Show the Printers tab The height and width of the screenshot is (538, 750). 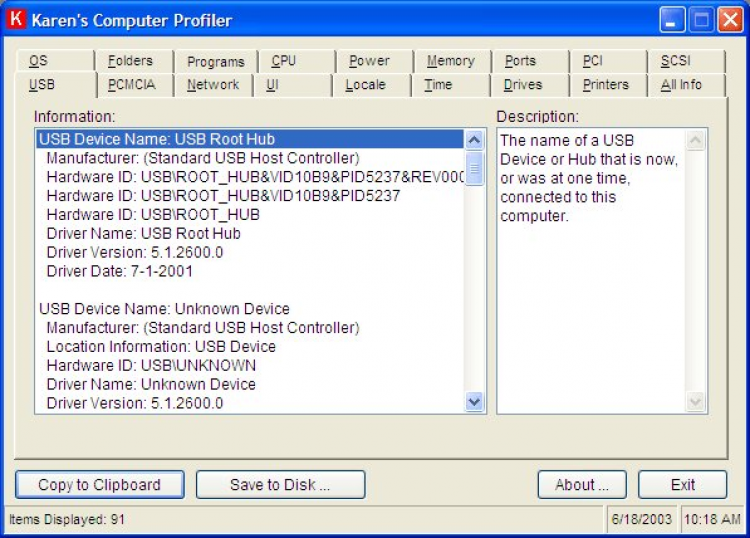click(608, 85)
